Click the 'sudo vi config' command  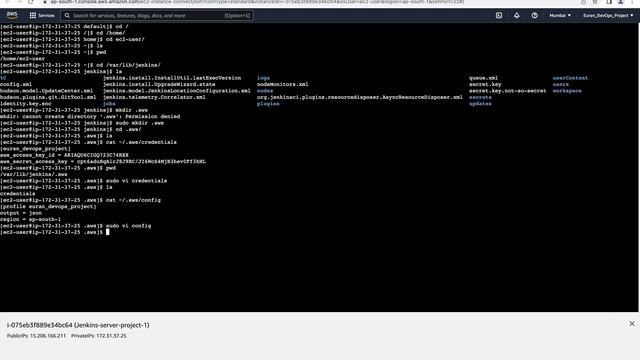point(128,226)
